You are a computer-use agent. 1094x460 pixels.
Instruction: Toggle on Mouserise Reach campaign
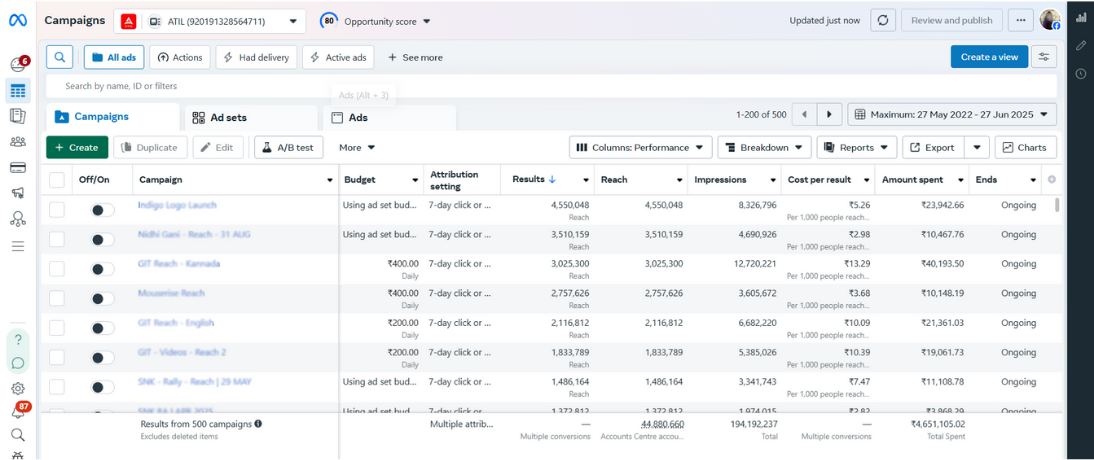(103, 299)
